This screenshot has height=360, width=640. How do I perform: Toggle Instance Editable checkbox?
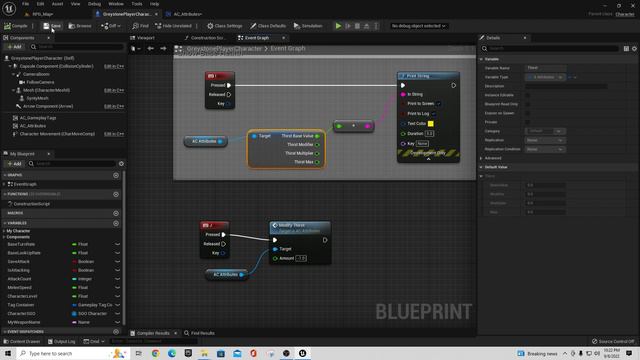pos(528,95)
